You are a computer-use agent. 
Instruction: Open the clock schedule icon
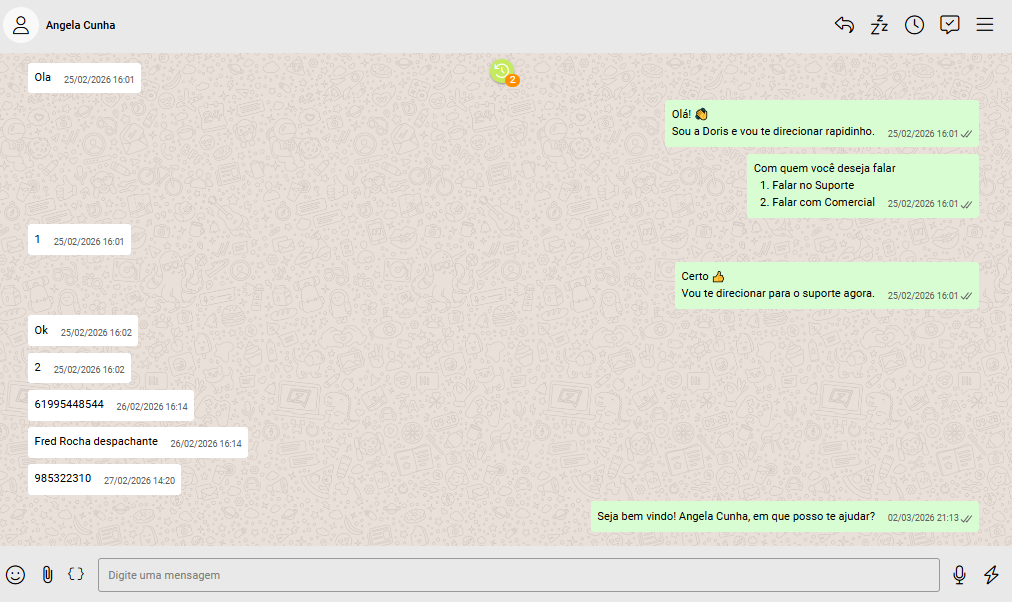tap(914, 25)
